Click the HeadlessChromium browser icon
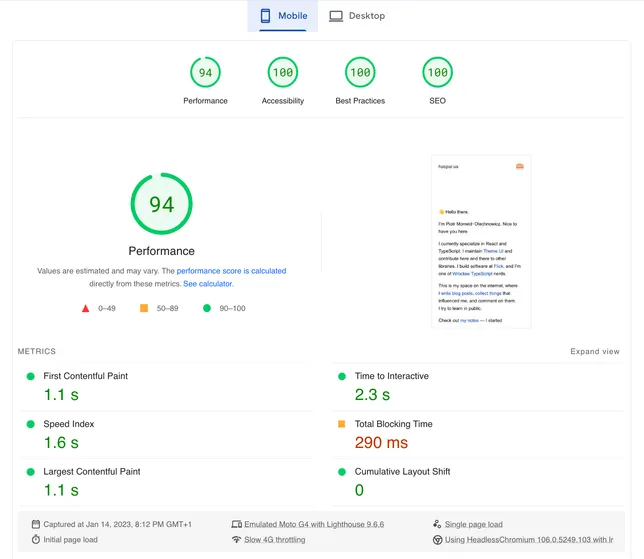The width and height of the screenshot is (644, 559). pyautogui.click(x=437, y=540)
